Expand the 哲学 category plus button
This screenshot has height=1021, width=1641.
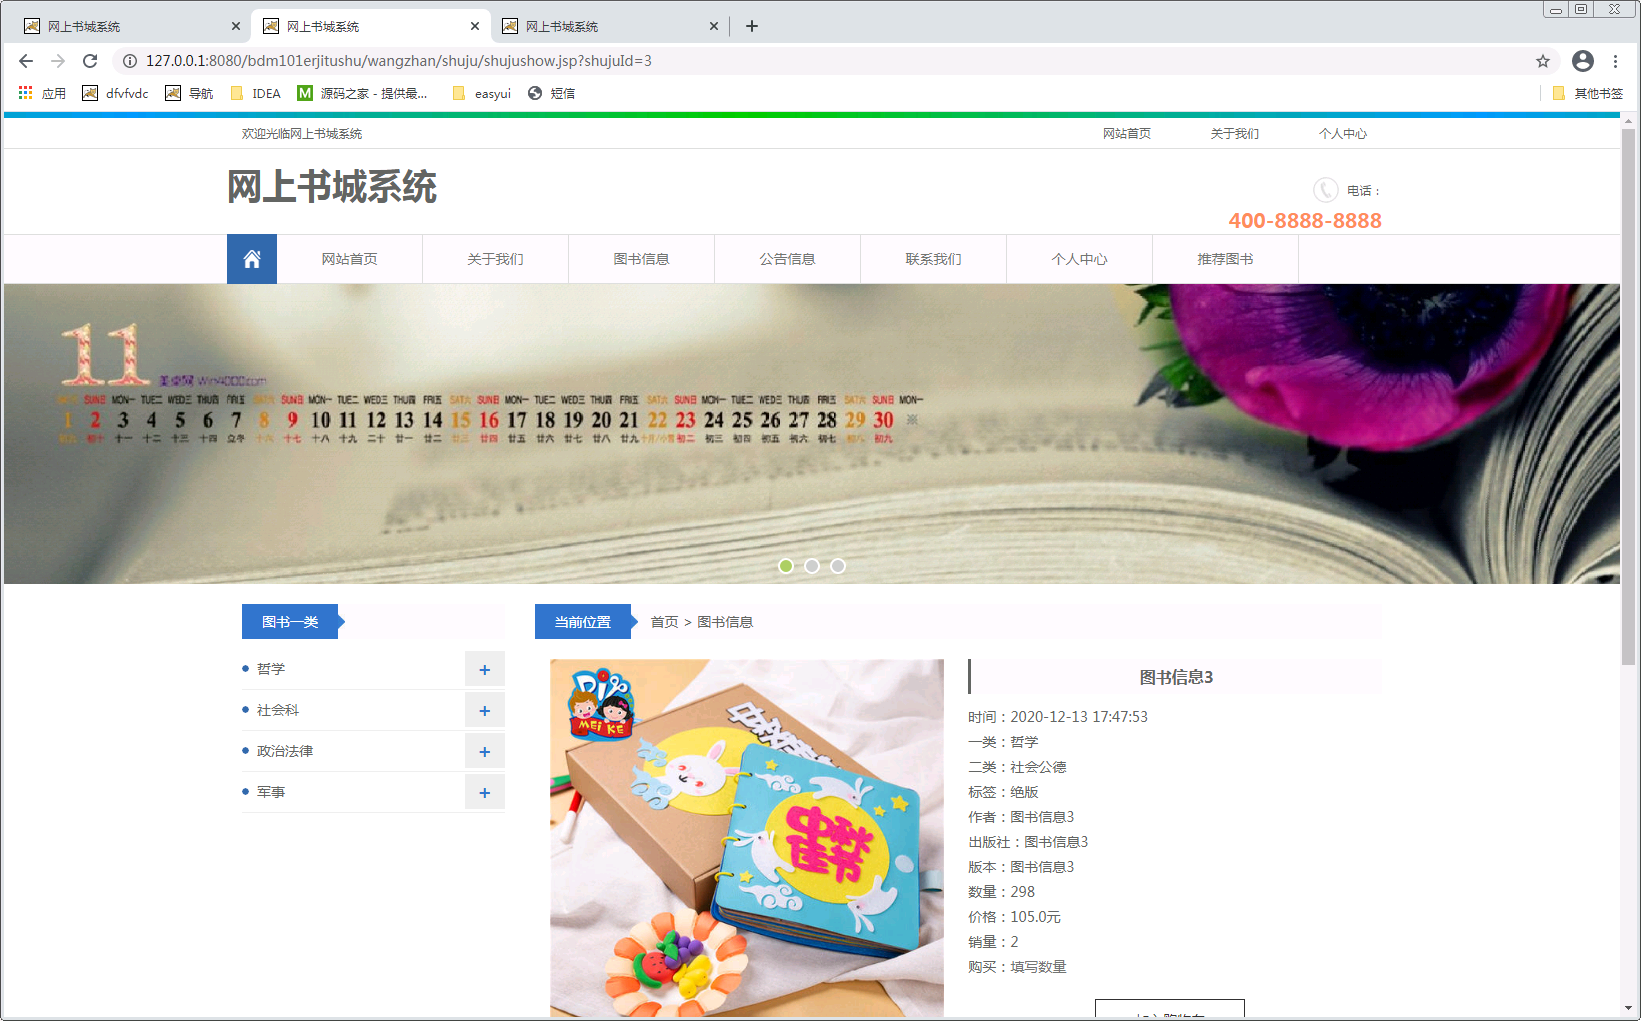[x=485, y=670]
